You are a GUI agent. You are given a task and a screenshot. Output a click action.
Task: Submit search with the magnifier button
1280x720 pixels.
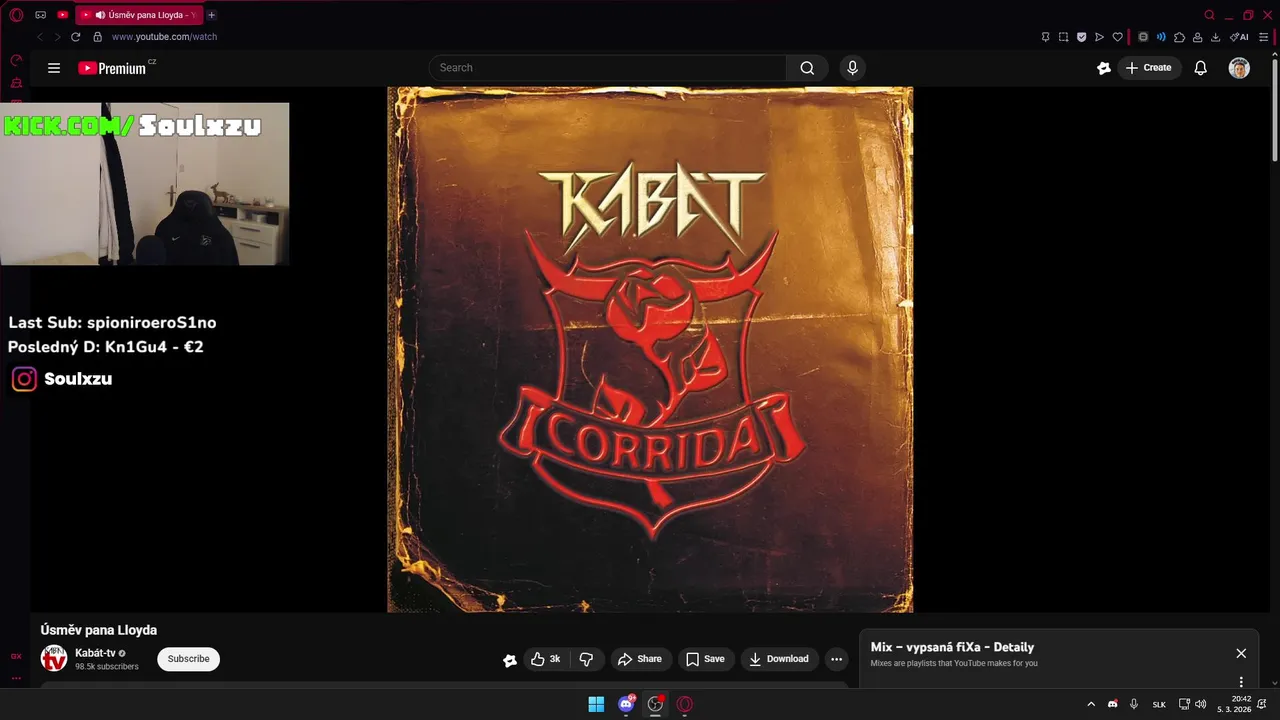(807, 68)
